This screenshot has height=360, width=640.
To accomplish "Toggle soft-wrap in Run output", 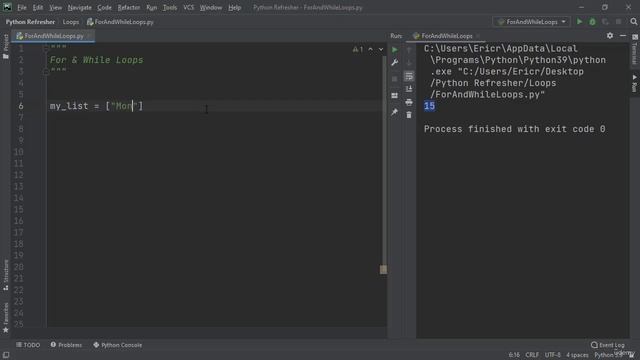I will pos(409,76).
